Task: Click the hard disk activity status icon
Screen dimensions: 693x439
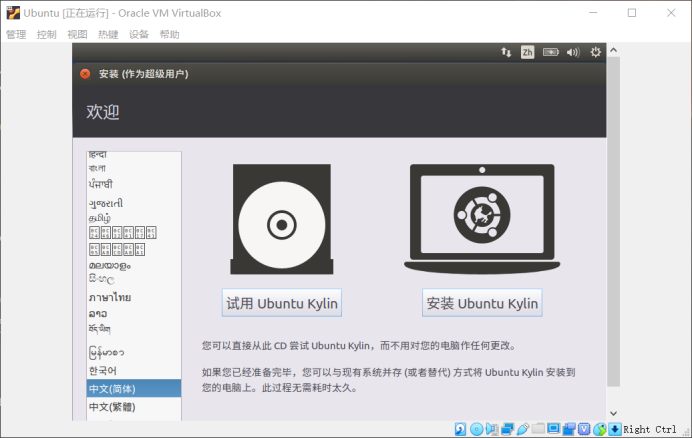Action: (x=460, y=429)
